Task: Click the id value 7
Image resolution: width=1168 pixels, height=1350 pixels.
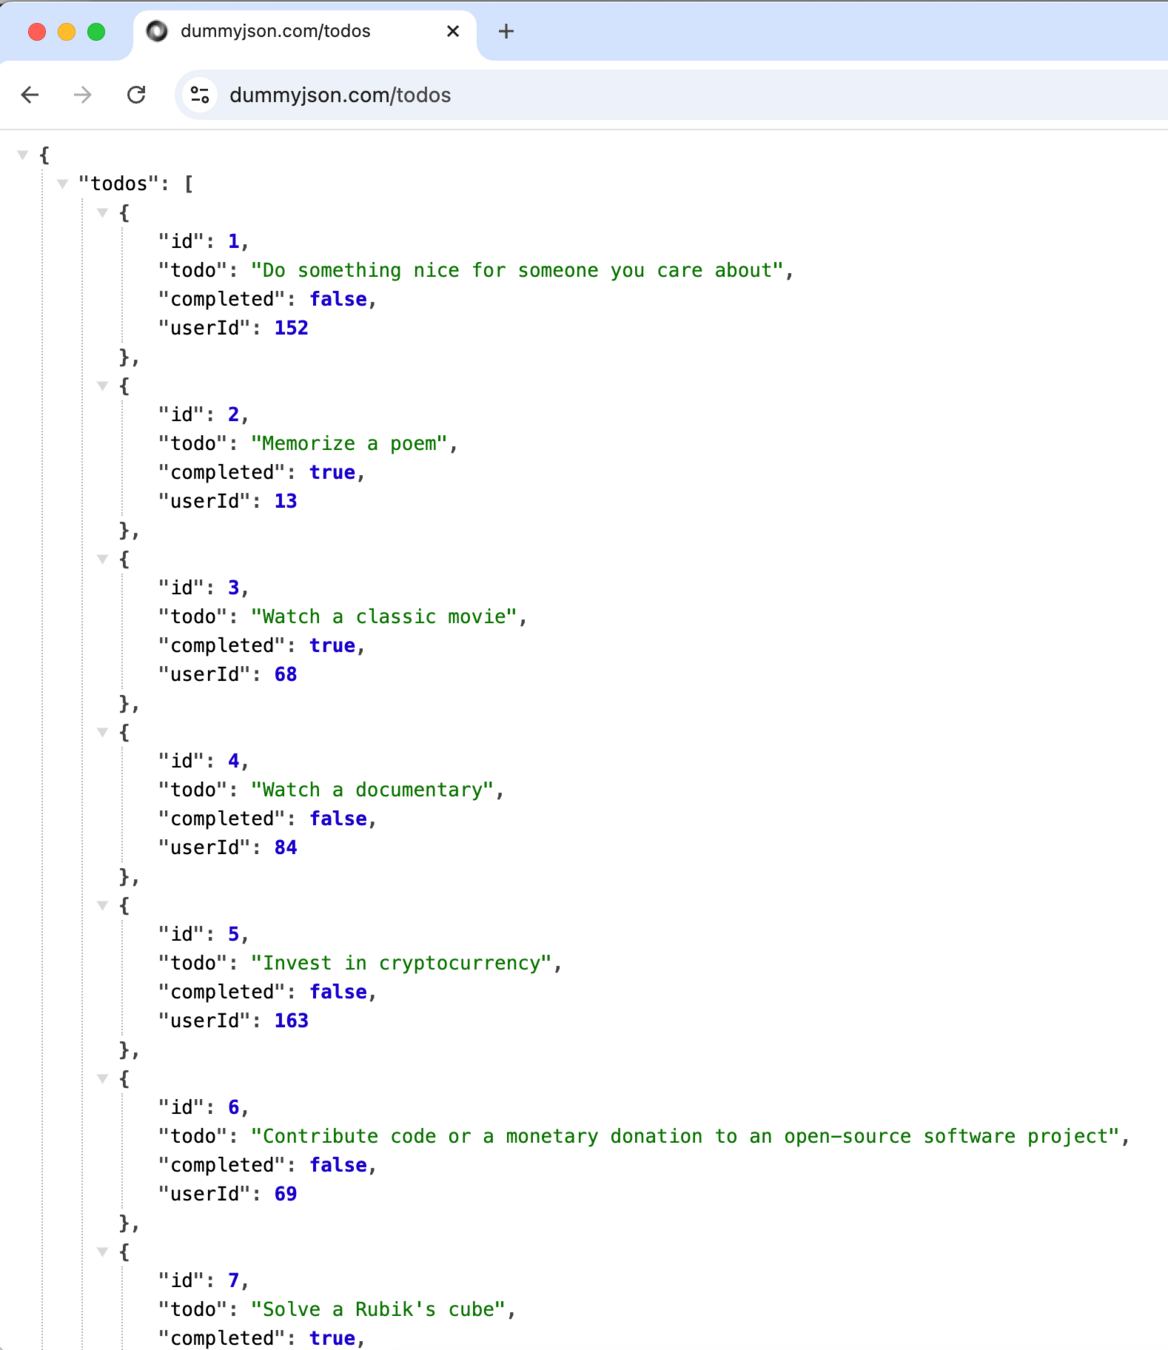Action: [x=234, y=1280]
